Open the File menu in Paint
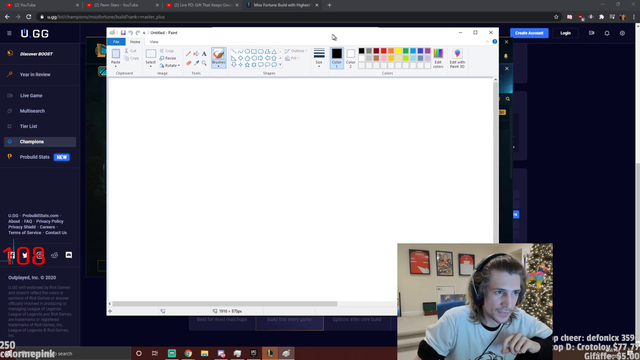 coord(116,42)
